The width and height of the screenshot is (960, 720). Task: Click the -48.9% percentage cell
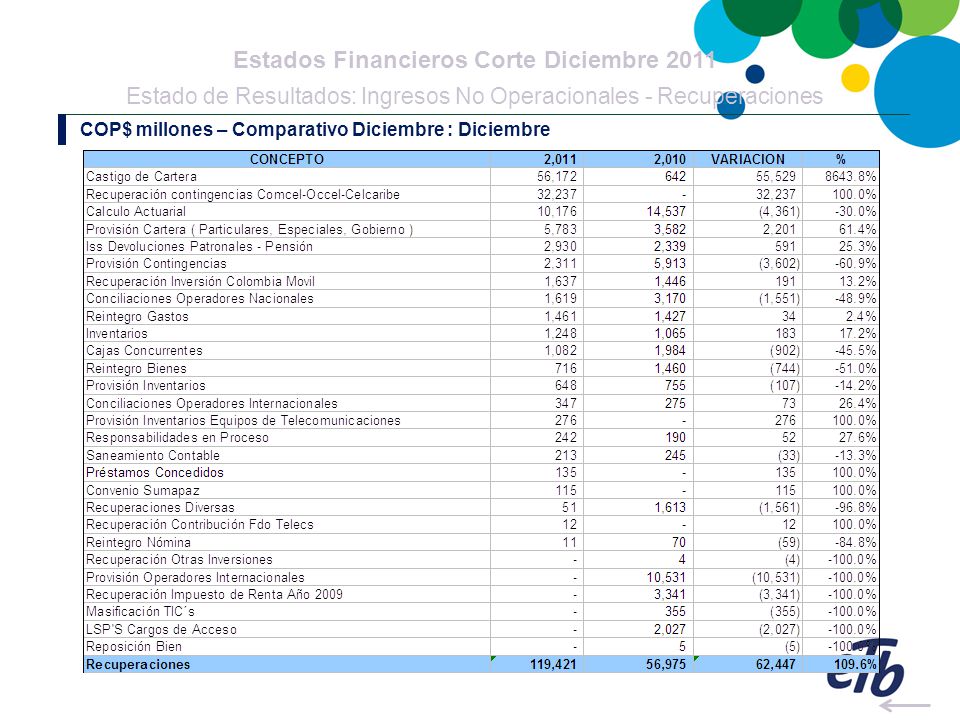pos(855,299)
